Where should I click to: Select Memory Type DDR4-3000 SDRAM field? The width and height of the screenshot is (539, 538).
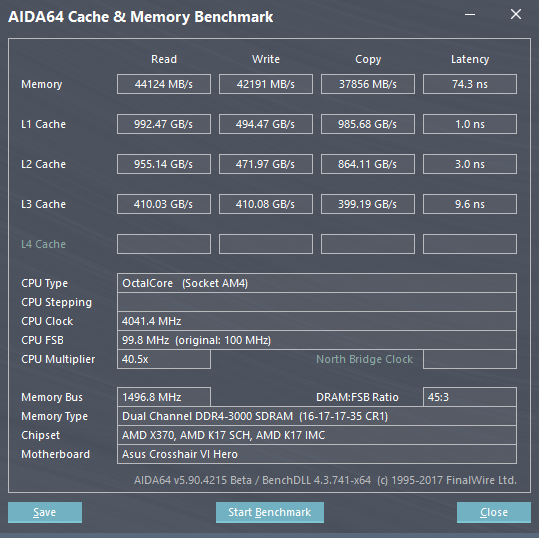point(317,416)
